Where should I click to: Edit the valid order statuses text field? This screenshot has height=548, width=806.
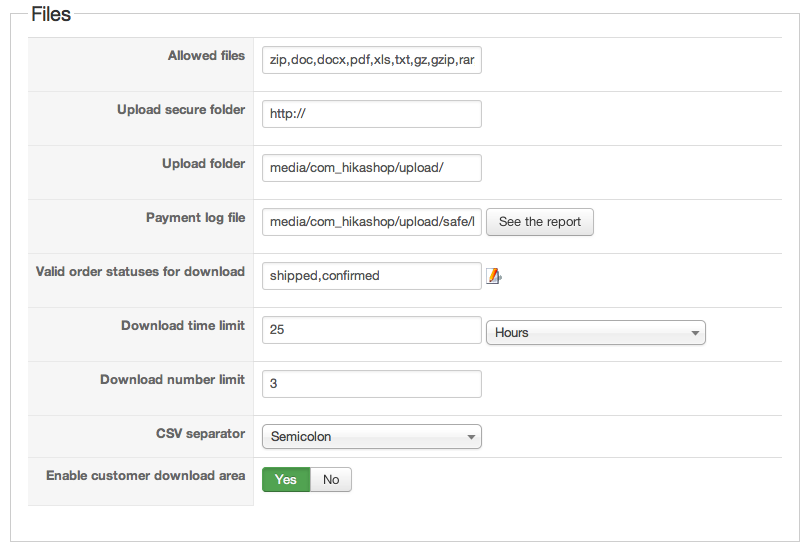tap(371, 276)
